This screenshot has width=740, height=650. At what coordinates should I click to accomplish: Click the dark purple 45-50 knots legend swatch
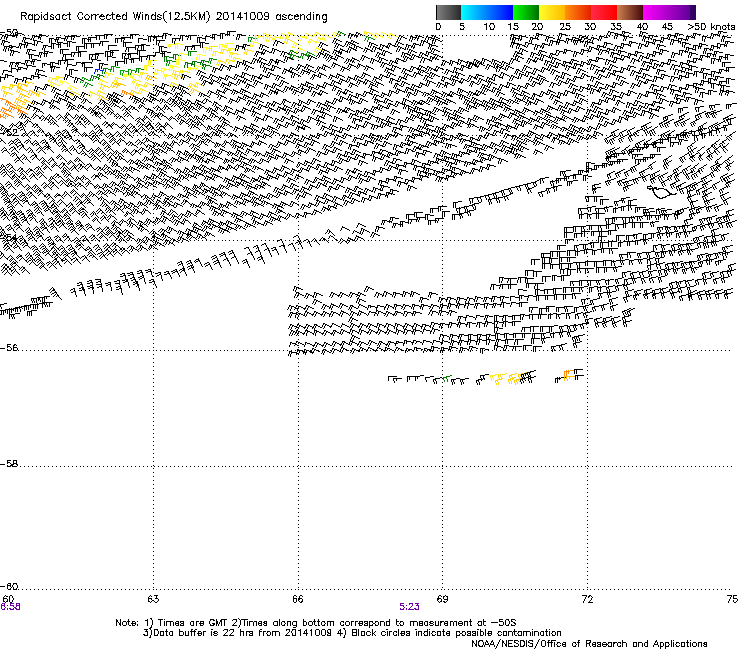point(682,12)
